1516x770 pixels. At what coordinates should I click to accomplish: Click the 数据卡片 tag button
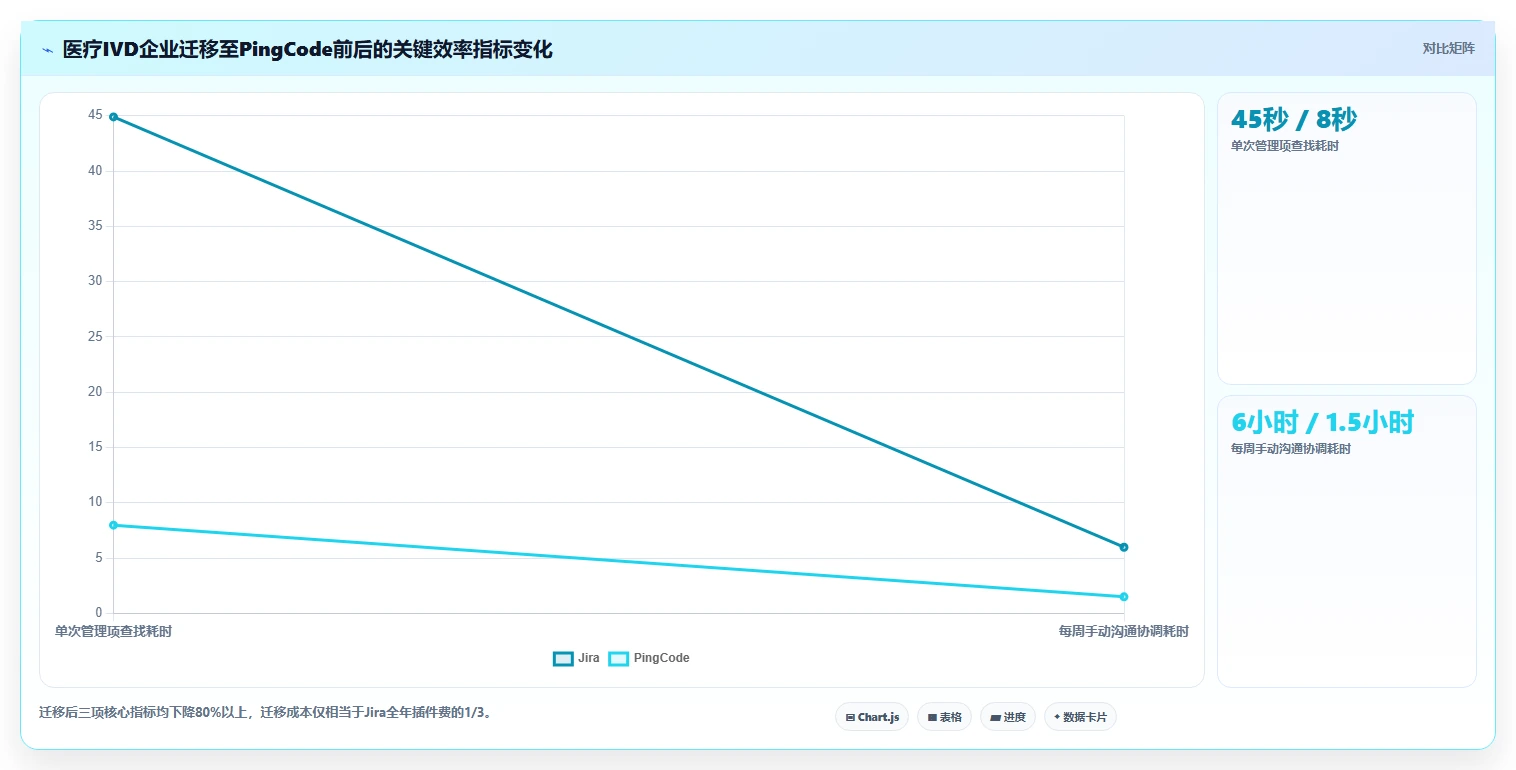click(1080, 717)
